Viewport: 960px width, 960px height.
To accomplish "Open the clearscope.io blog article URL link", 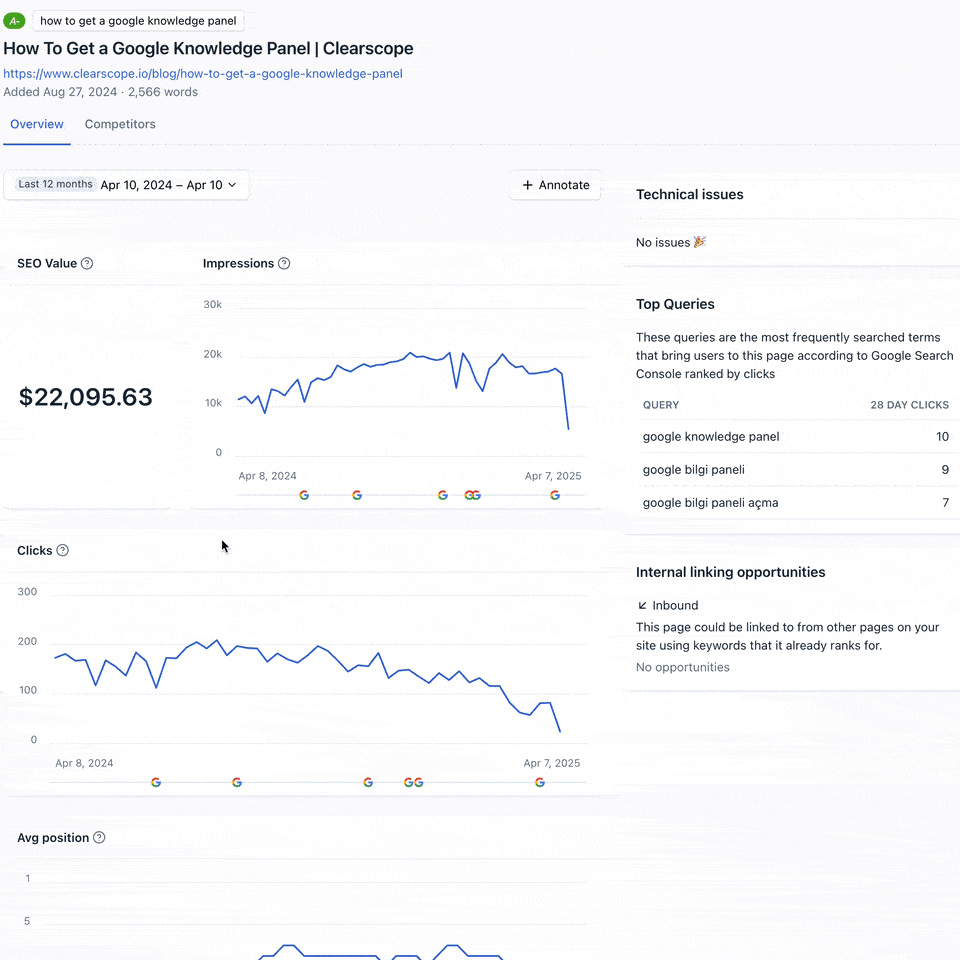I will tap(203, 73).
